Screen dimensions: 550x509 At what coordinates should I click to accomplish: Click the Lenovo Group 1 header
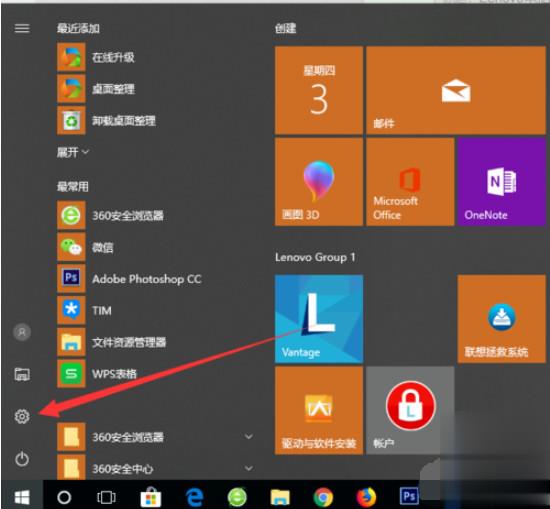pyautogui.click(x=315, y=257)
